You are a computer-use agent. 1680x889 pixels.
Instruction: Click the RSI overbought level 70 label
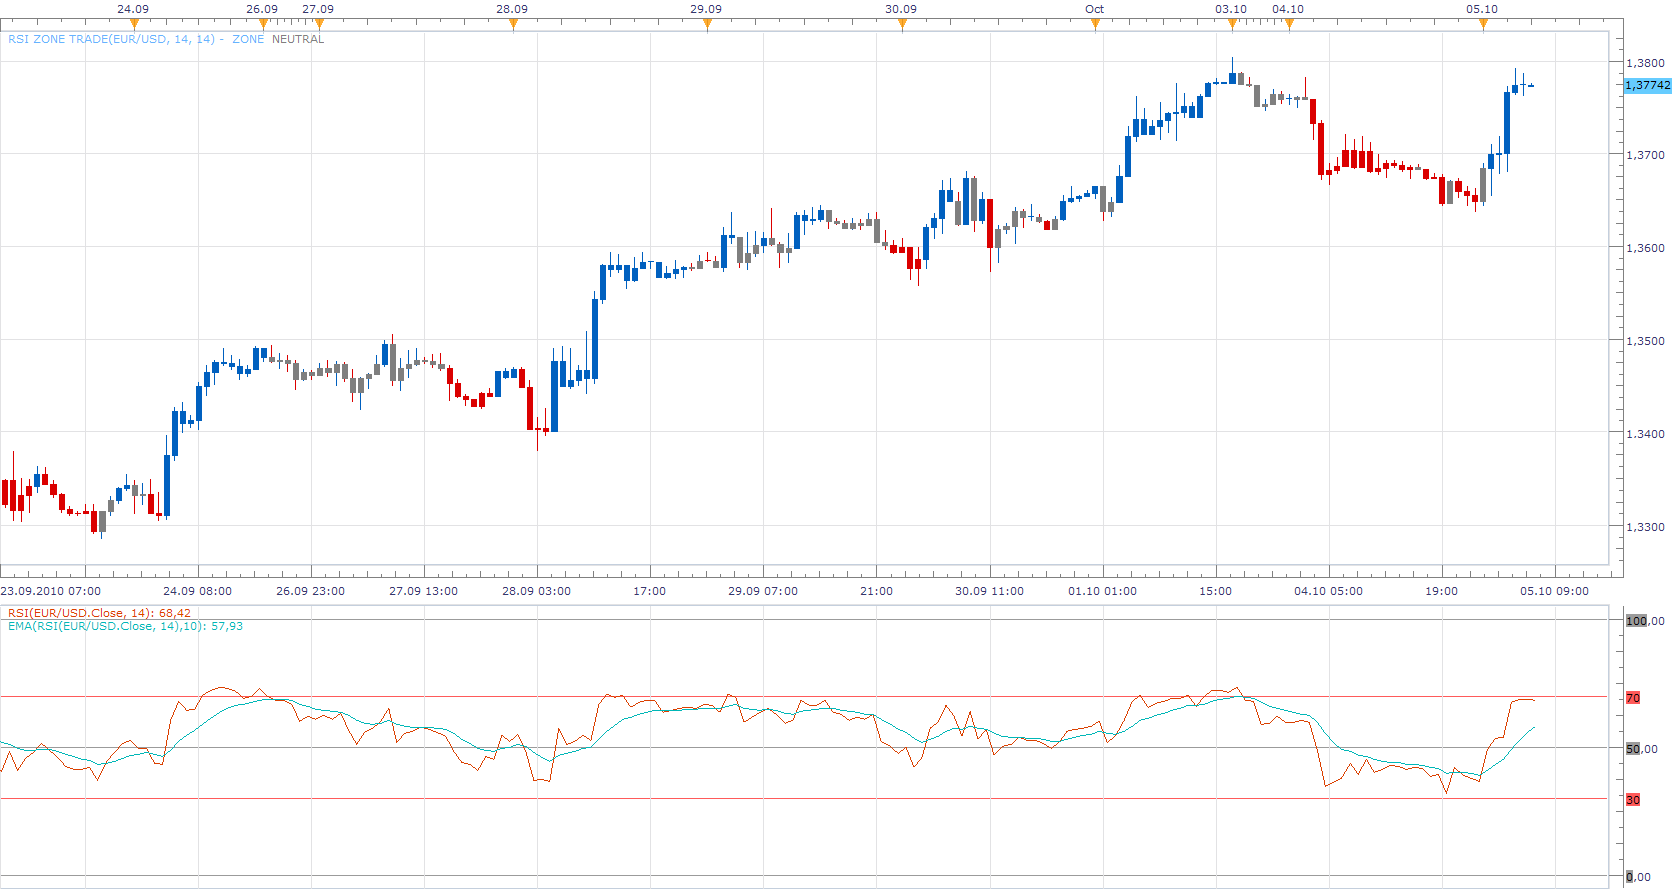[1633, 698]
